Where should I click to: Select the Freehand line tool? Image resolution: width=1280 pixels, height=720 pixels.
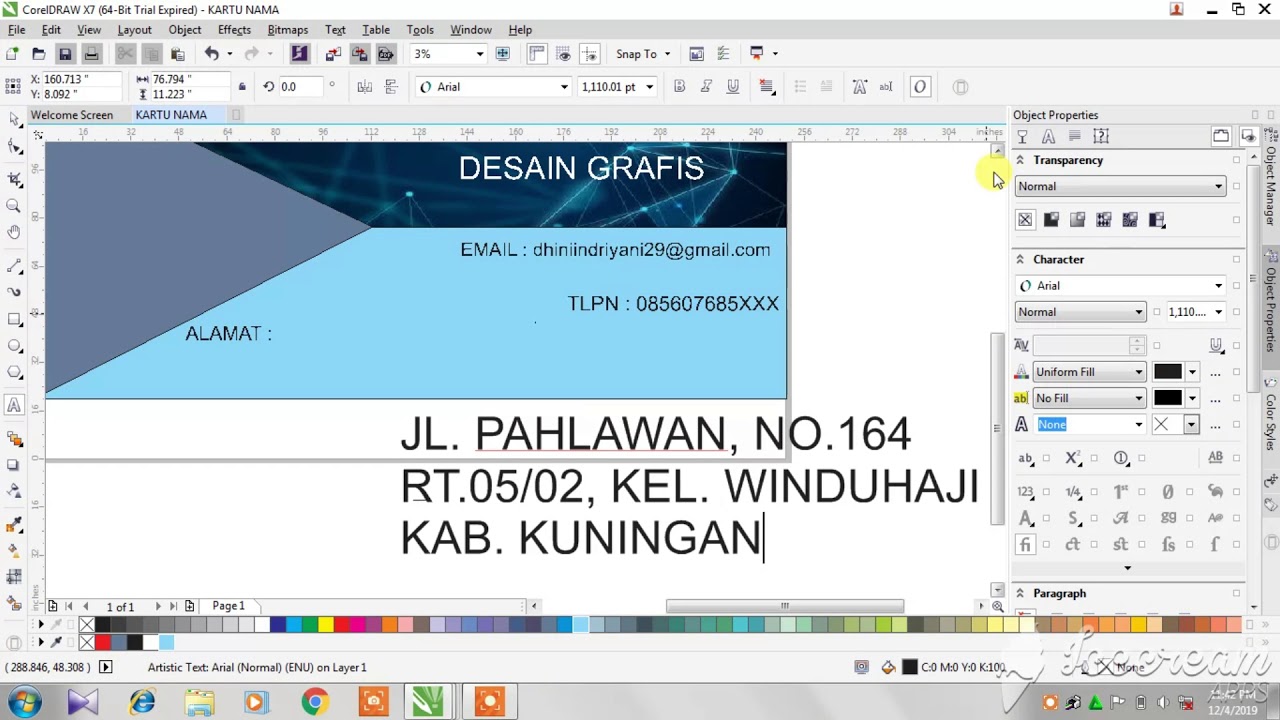click(14, 266)
